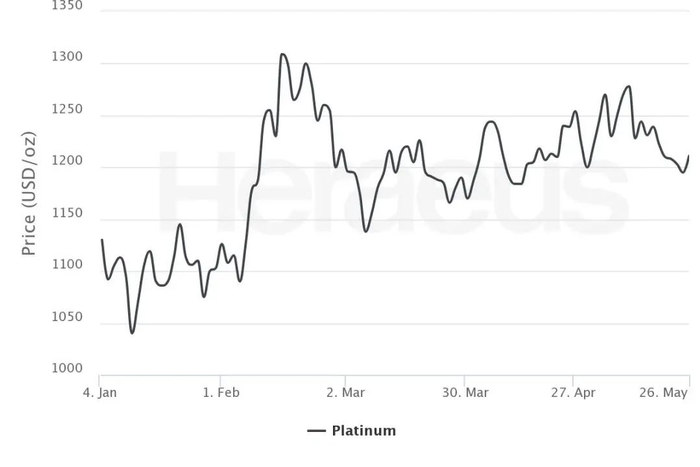Click the 1350 y-axis label
The width and height of the screenshot is (700, 467).
point(67,7)
